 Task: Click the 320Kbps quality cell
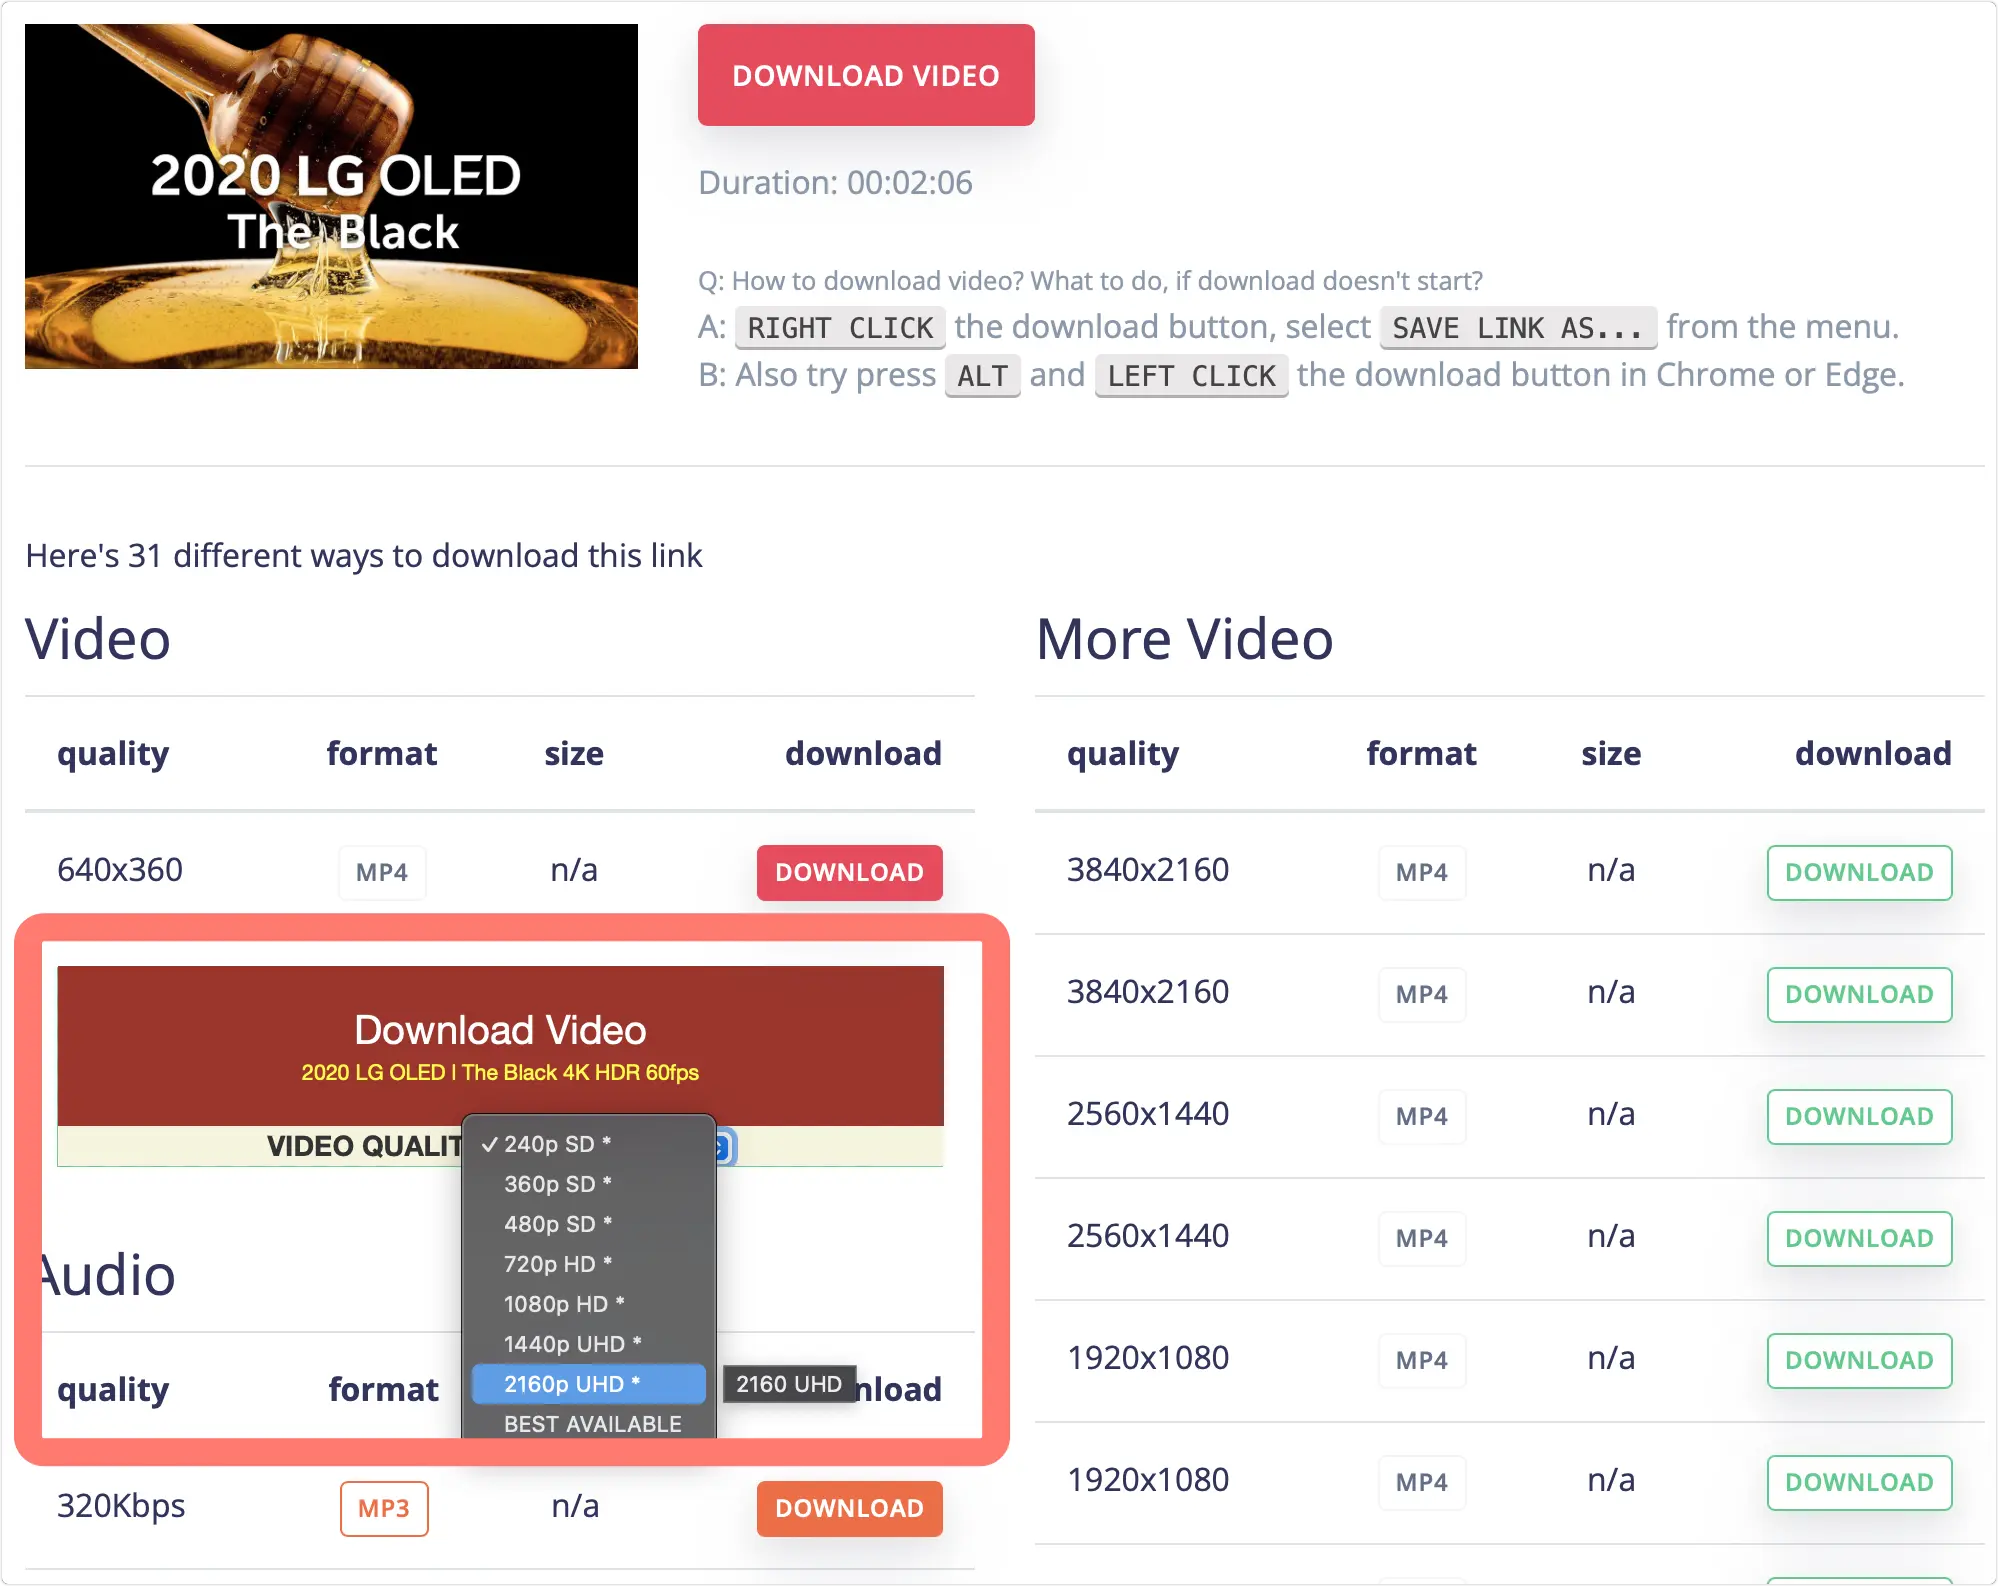coord(121,1506)
